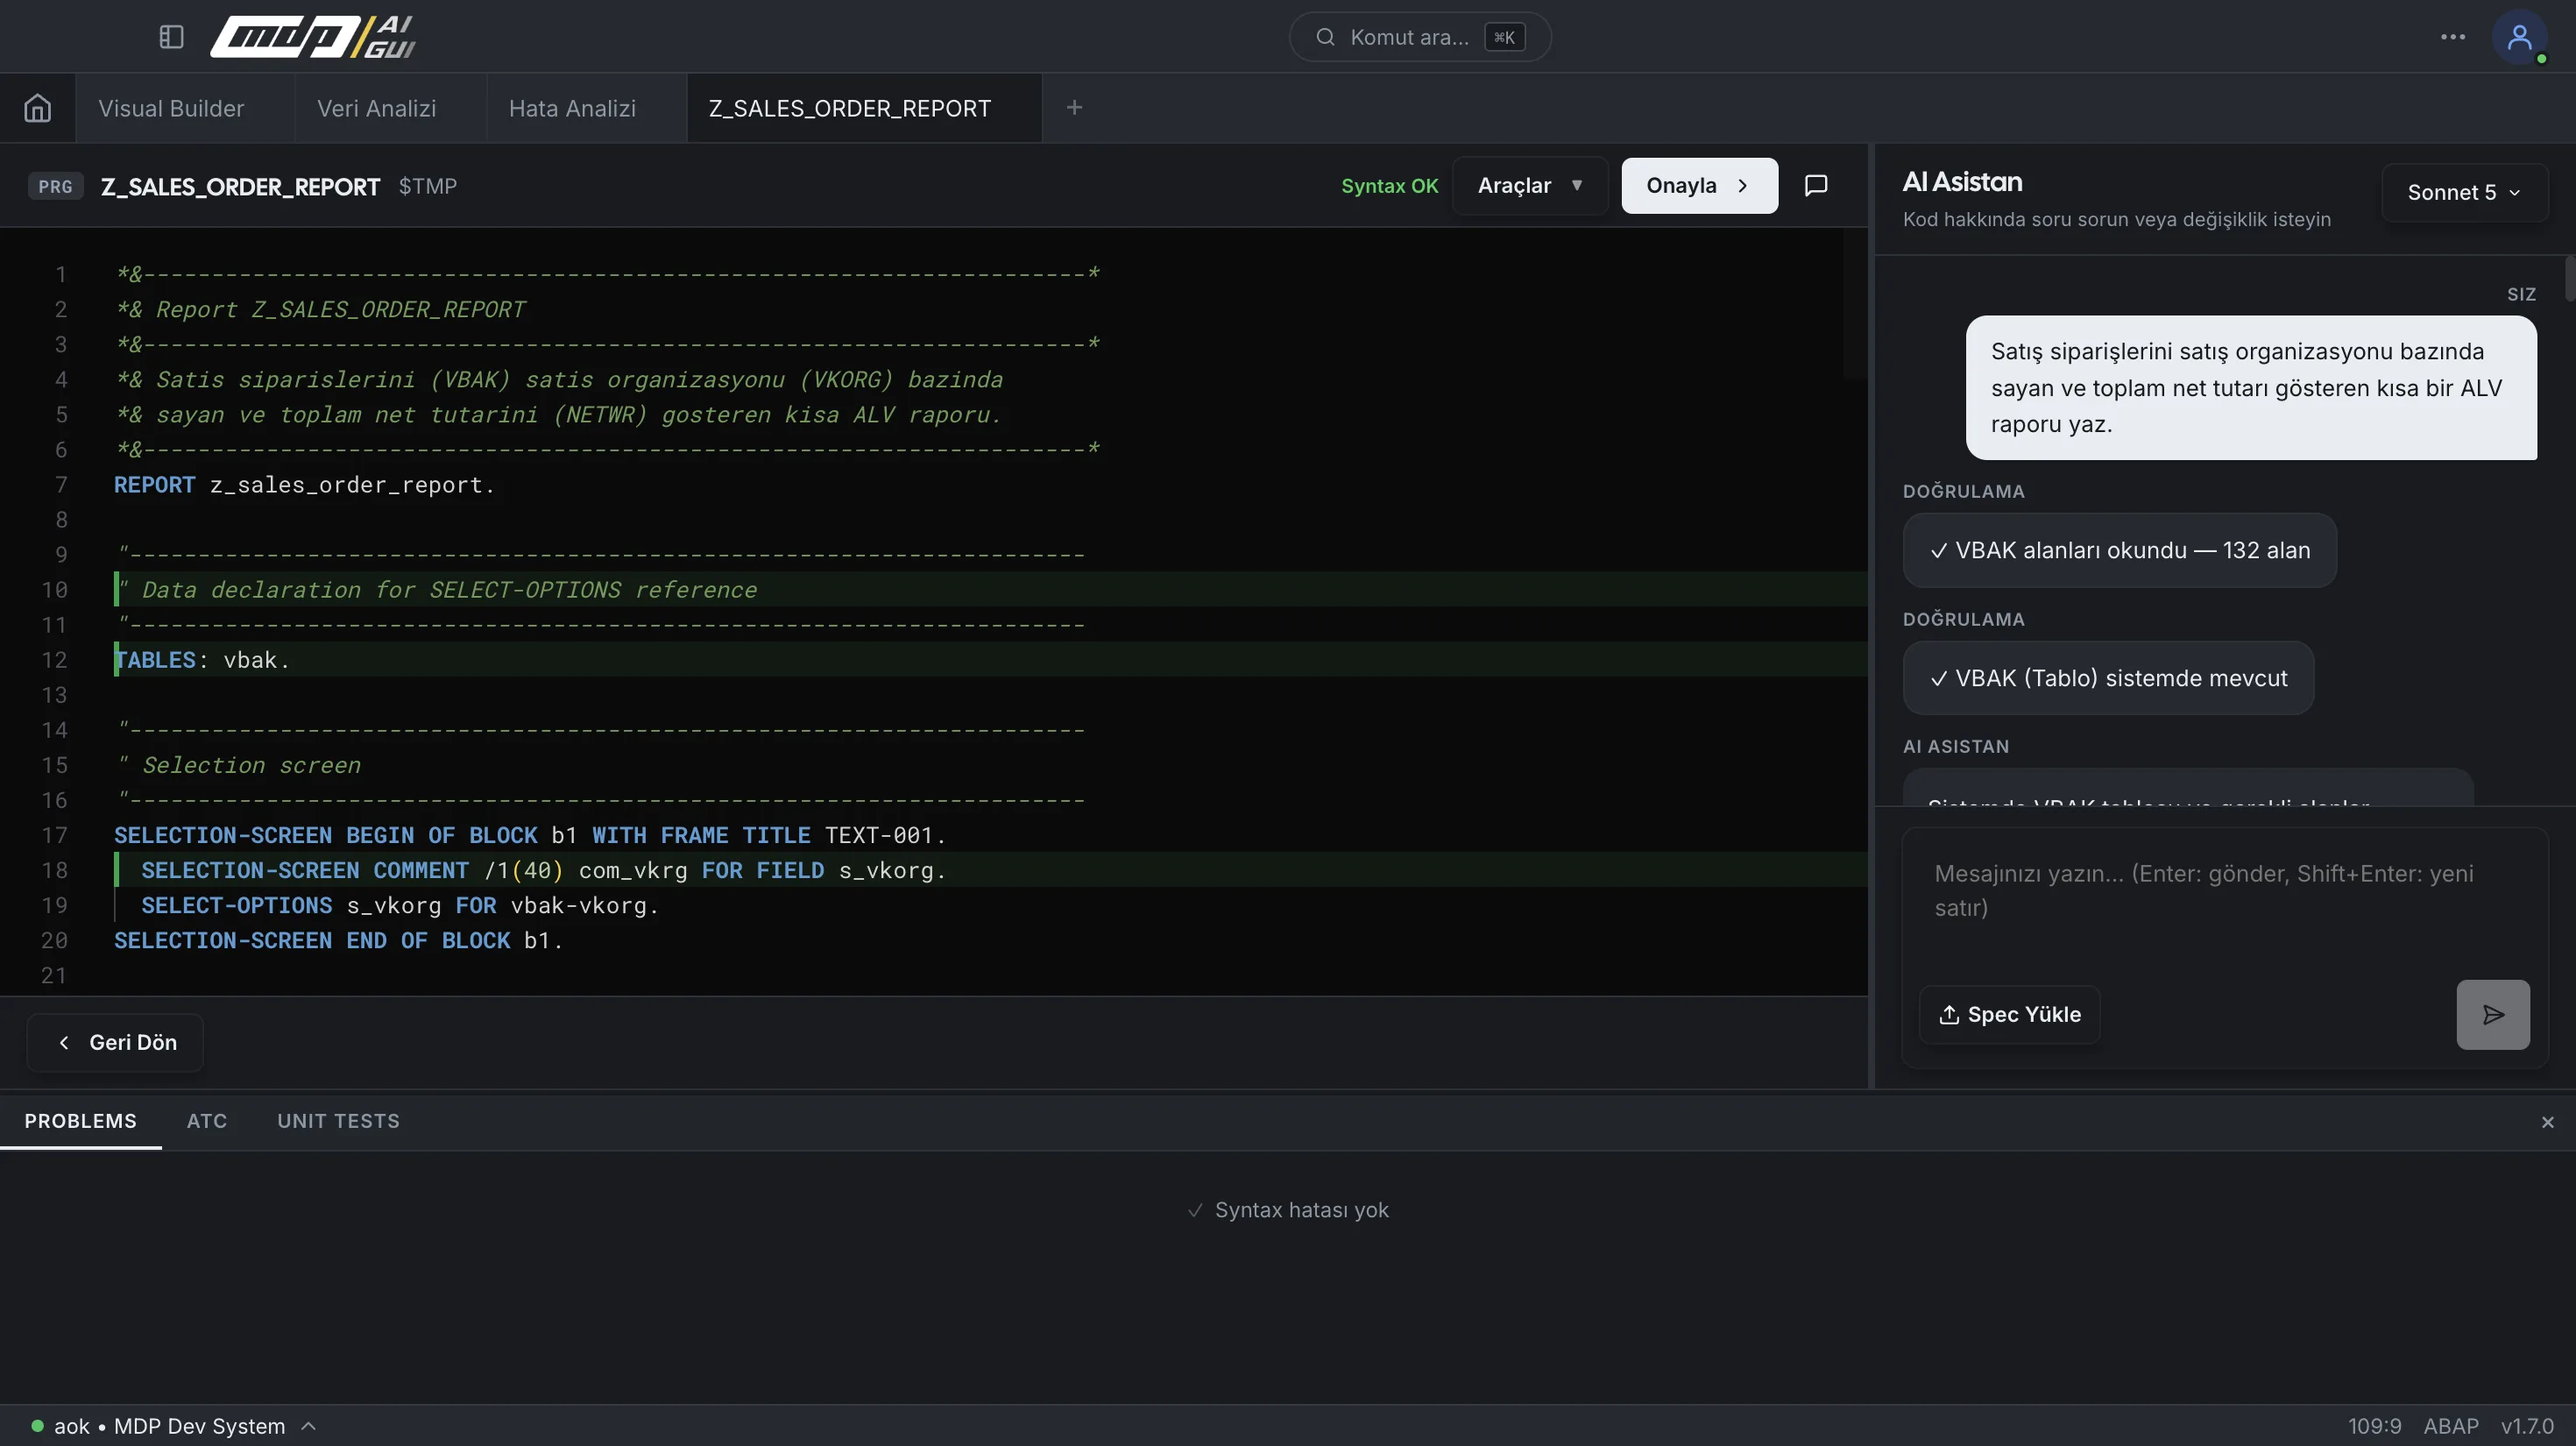Open the UNIT TESTS panel tab
The image size is (2576, 1446).
click(x=338, y=1121)
